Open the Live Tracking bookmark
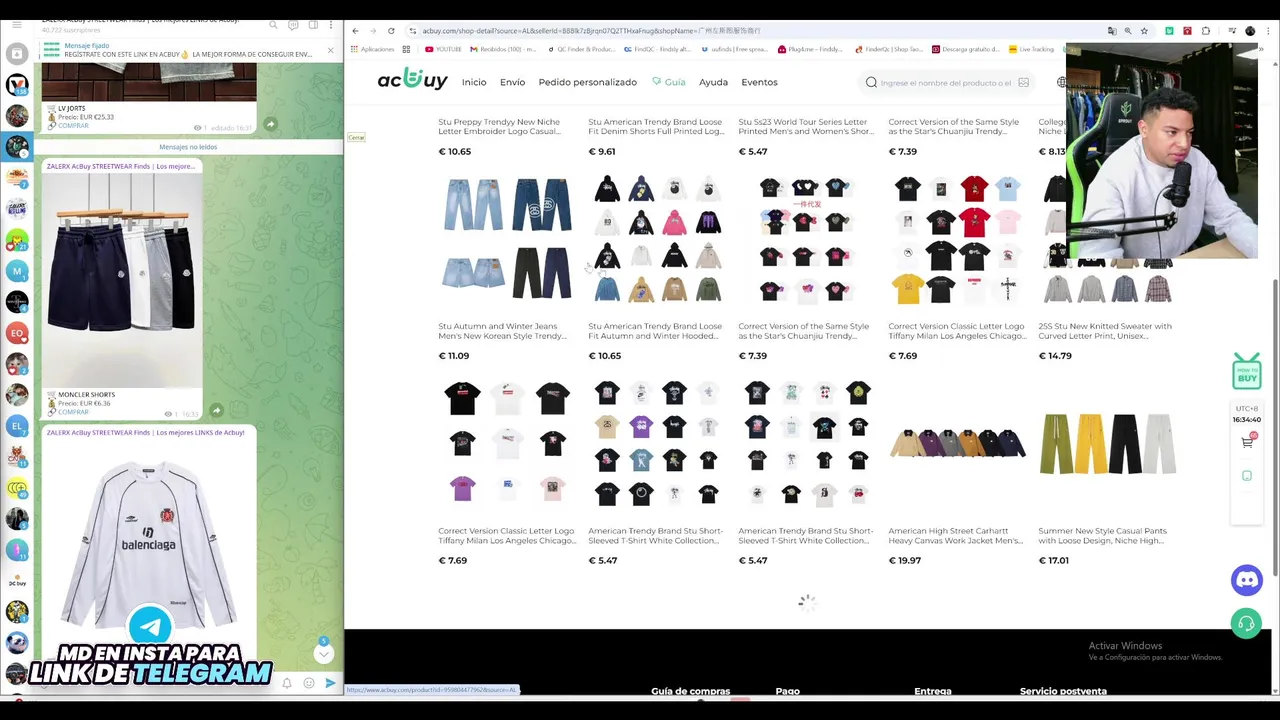 (x=1031, y=49)
